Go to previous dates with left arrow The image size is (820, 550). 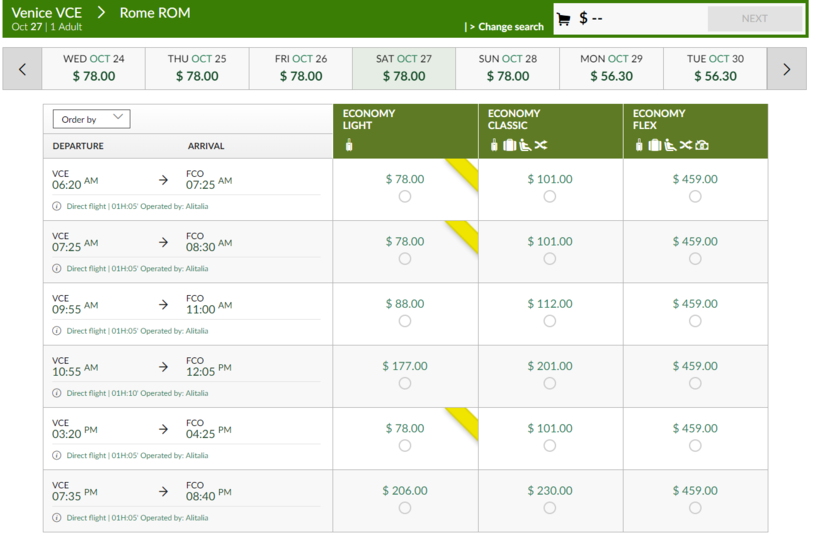[22, 69]
